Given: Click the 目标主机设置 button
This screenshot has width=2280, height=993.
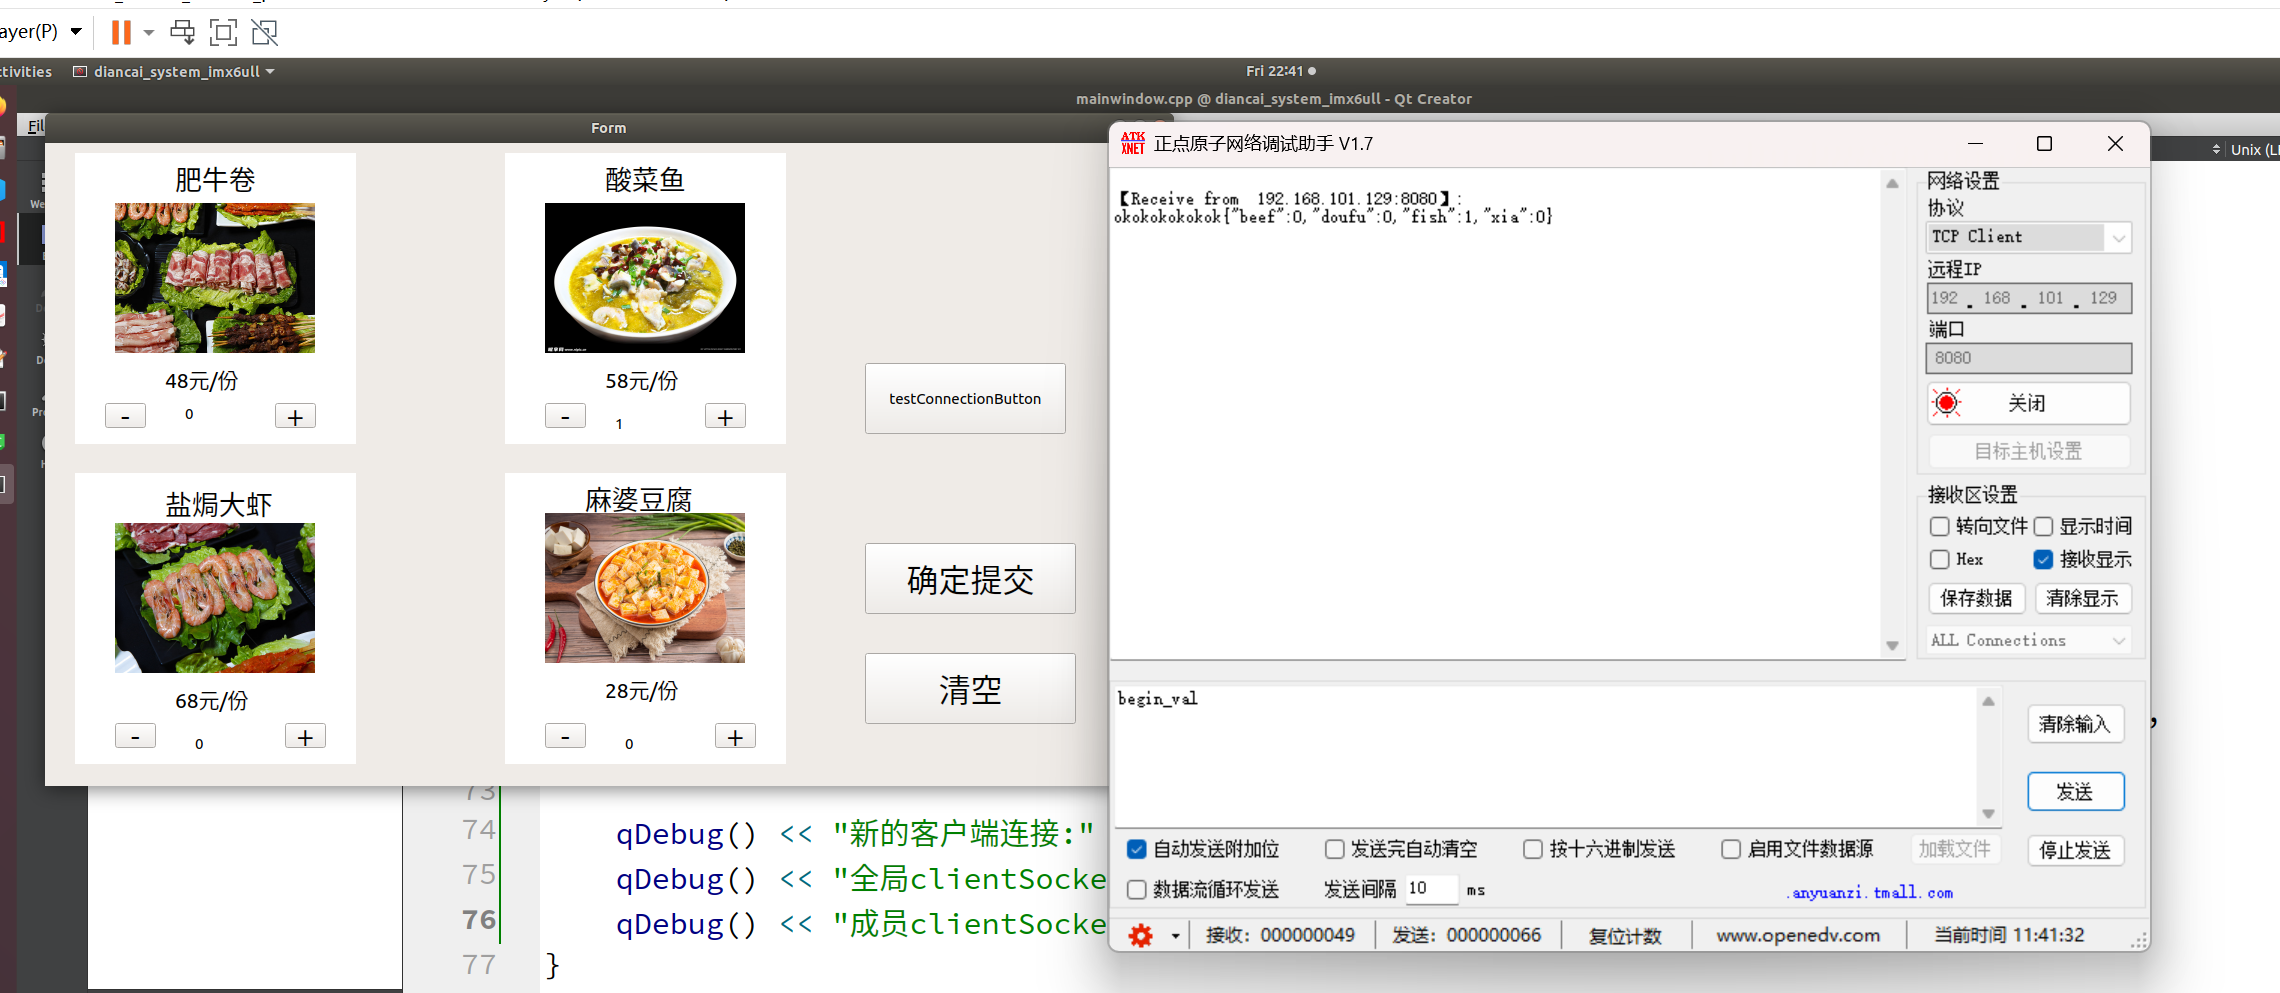Looking at the screenshot, I should [2029, 451].
